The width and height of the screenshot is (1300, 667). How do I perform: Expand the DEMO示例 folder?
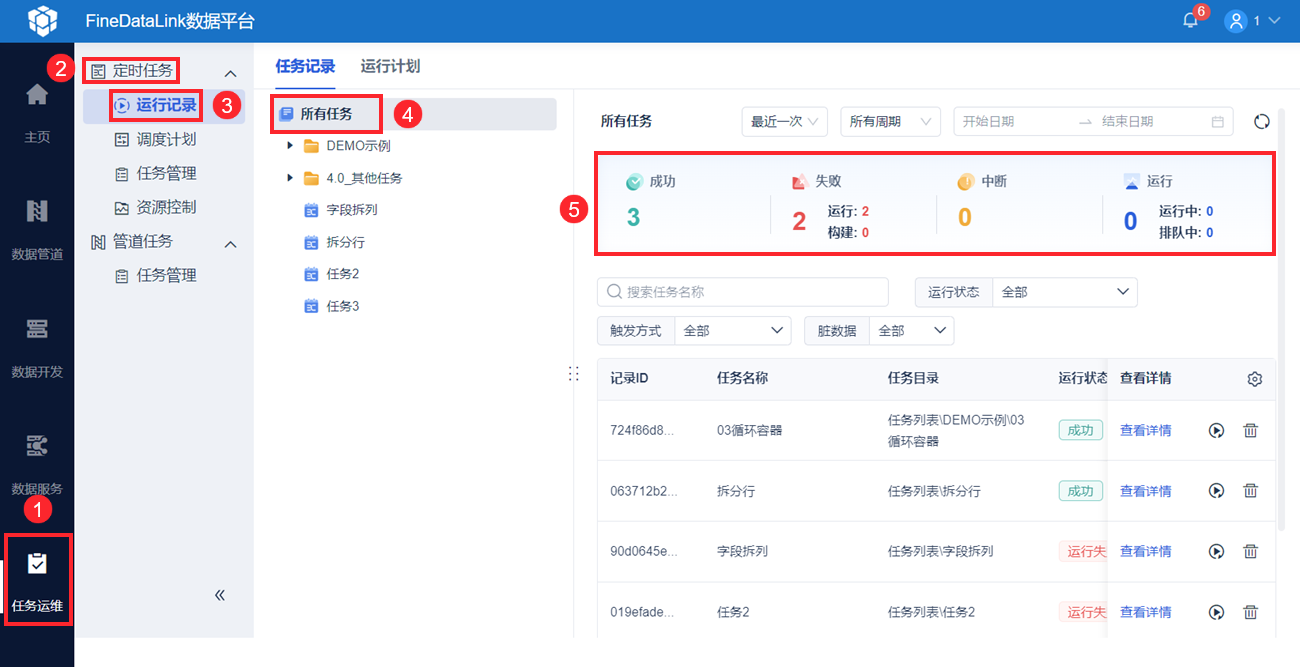[x=290, y=146]
